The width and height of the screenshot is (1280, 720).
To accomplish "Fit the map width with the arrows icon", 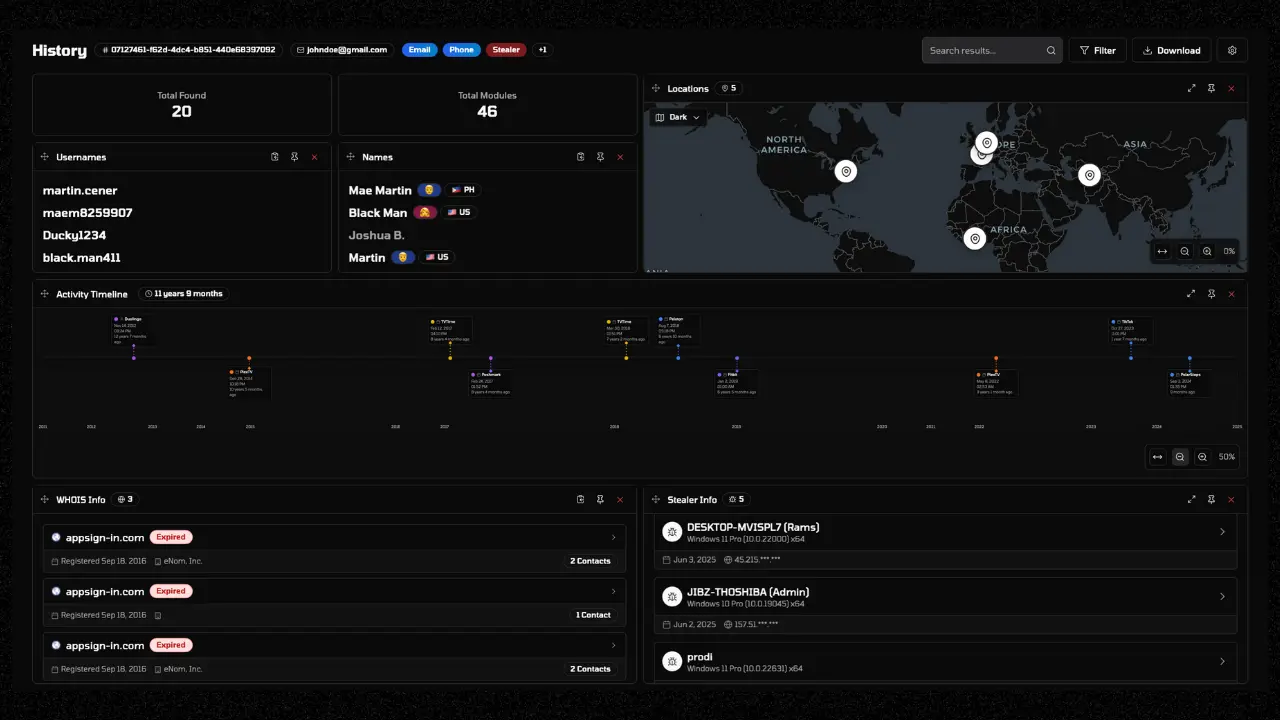I will point(1162,251).
